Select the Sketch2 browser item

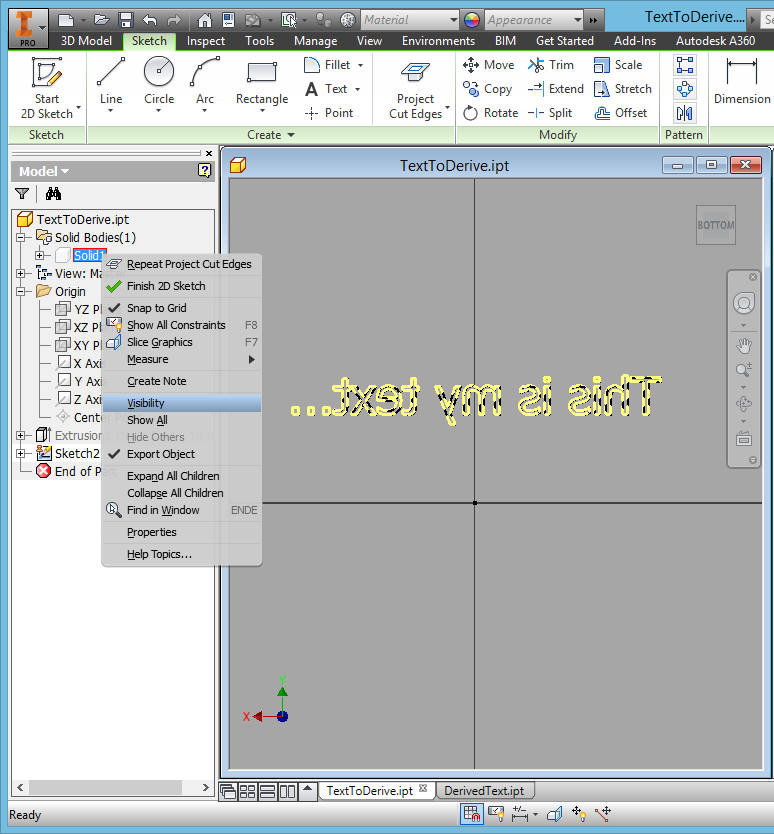point(77,454)
